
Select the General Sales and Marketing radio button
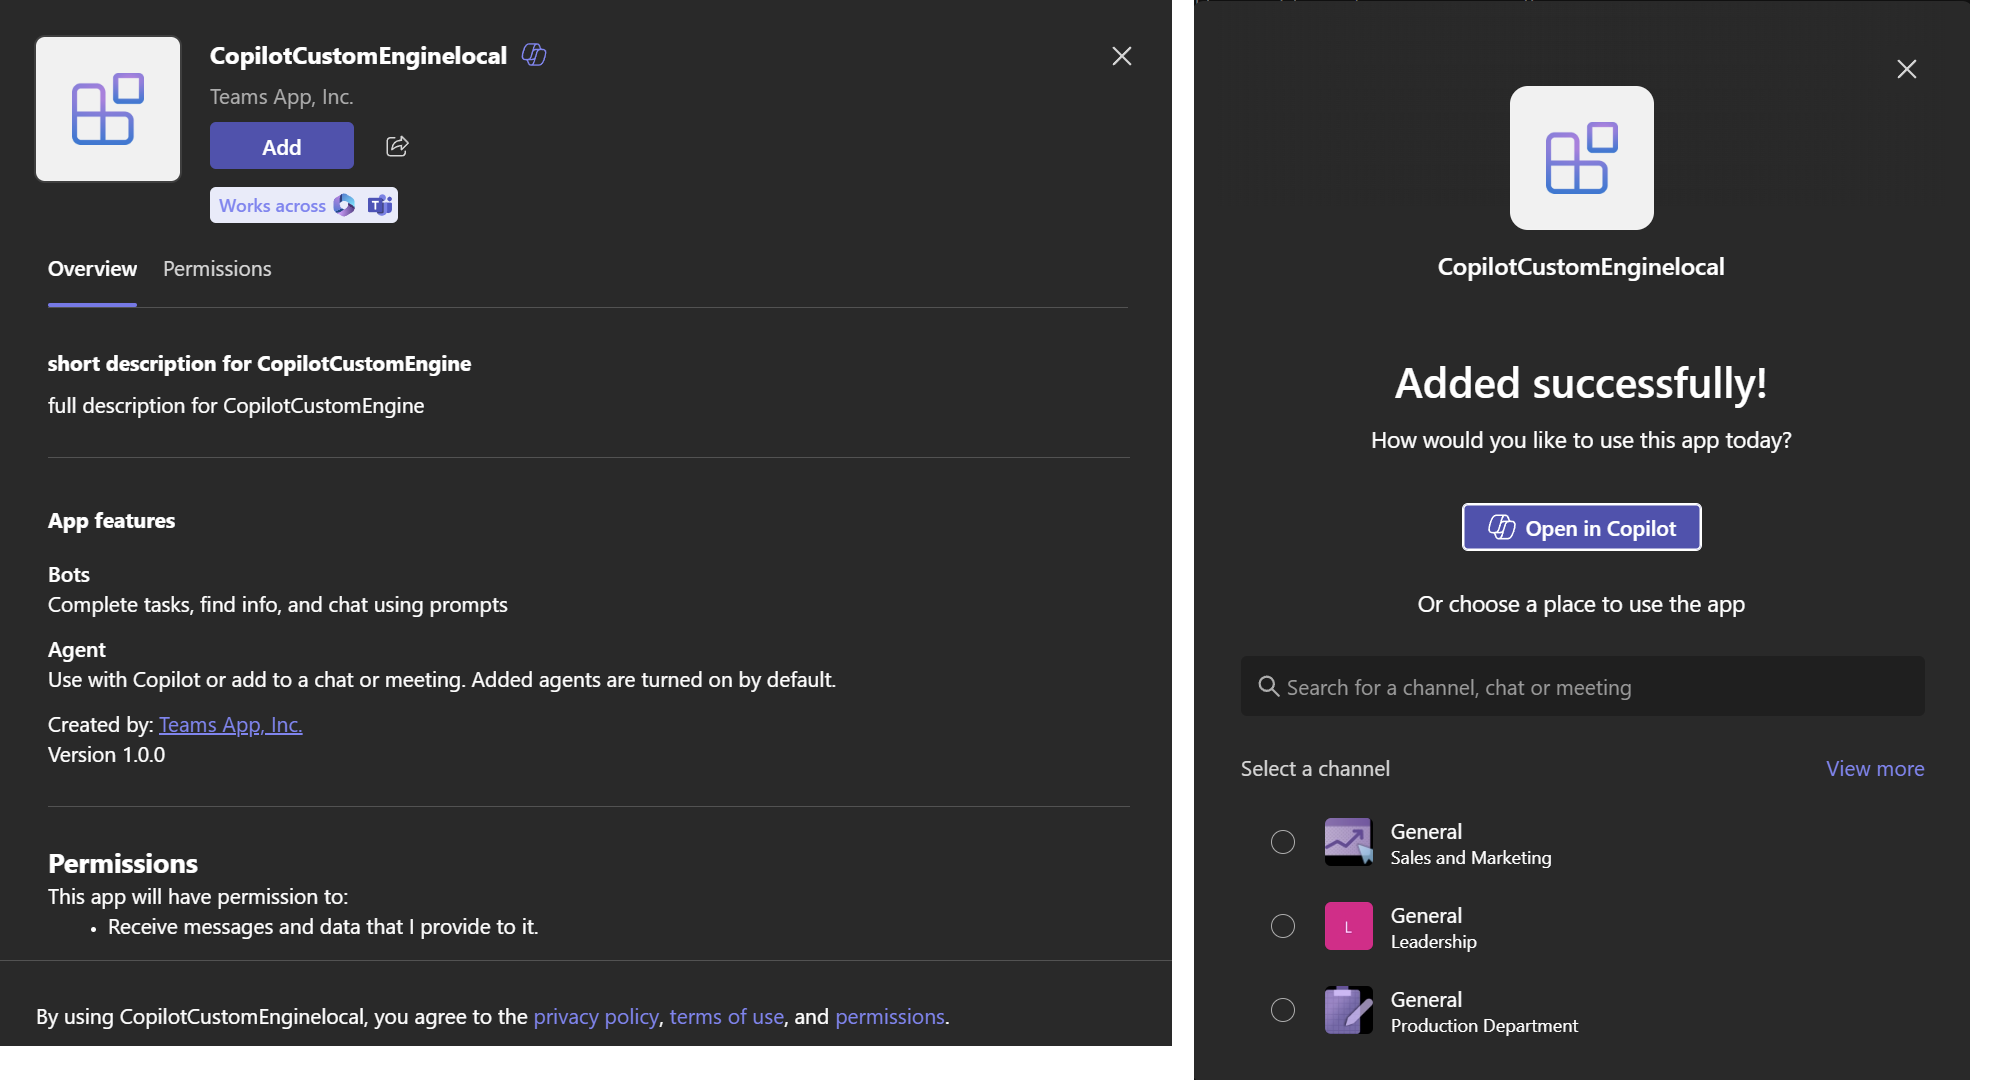(1283, 842)
